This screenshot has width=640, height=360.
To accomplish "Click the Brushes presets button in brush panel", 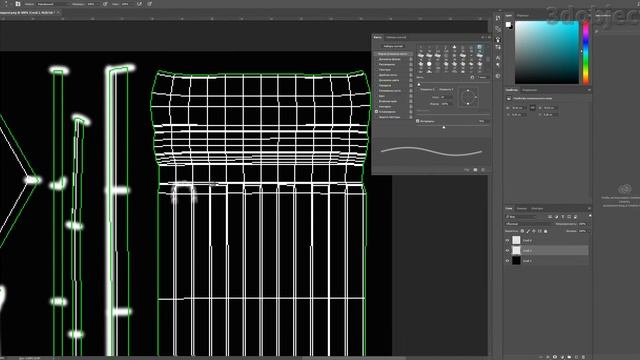I will pyautogui.click(x=393, y=46).
